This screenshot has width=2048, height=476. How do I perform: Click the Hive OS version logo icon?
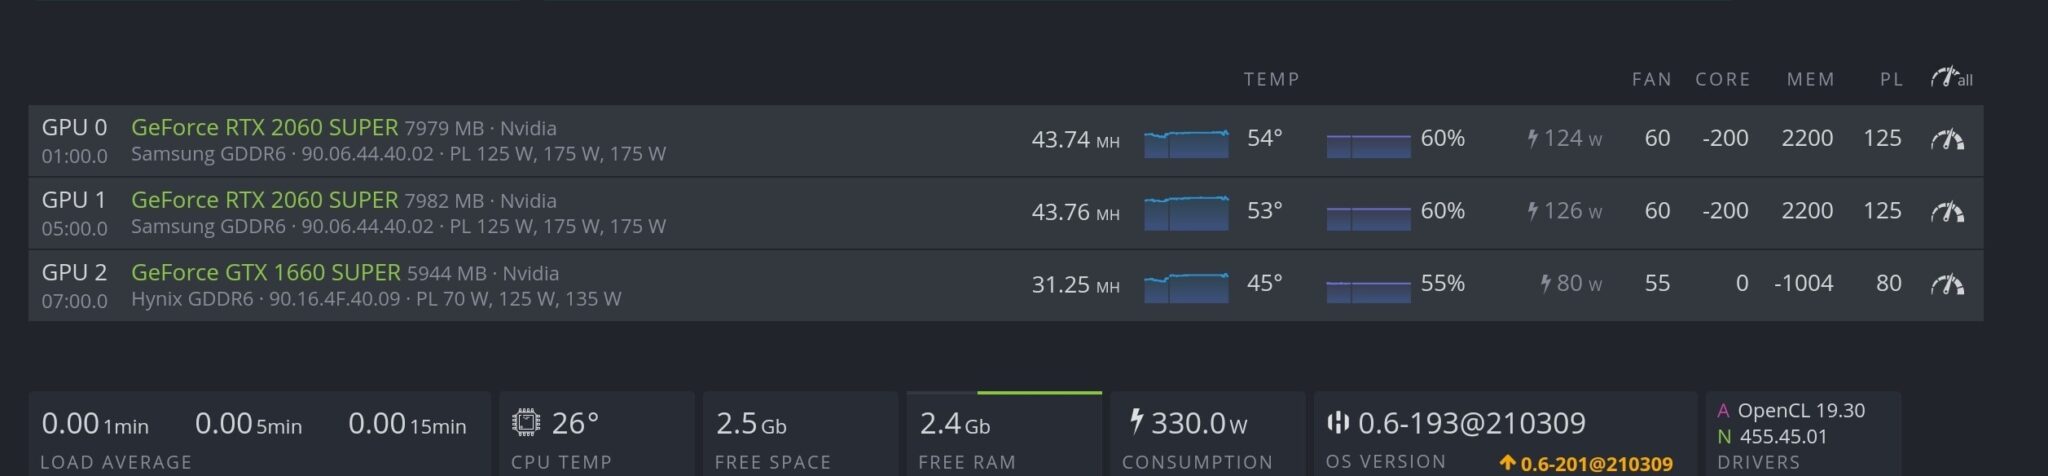pos(1337,423)
